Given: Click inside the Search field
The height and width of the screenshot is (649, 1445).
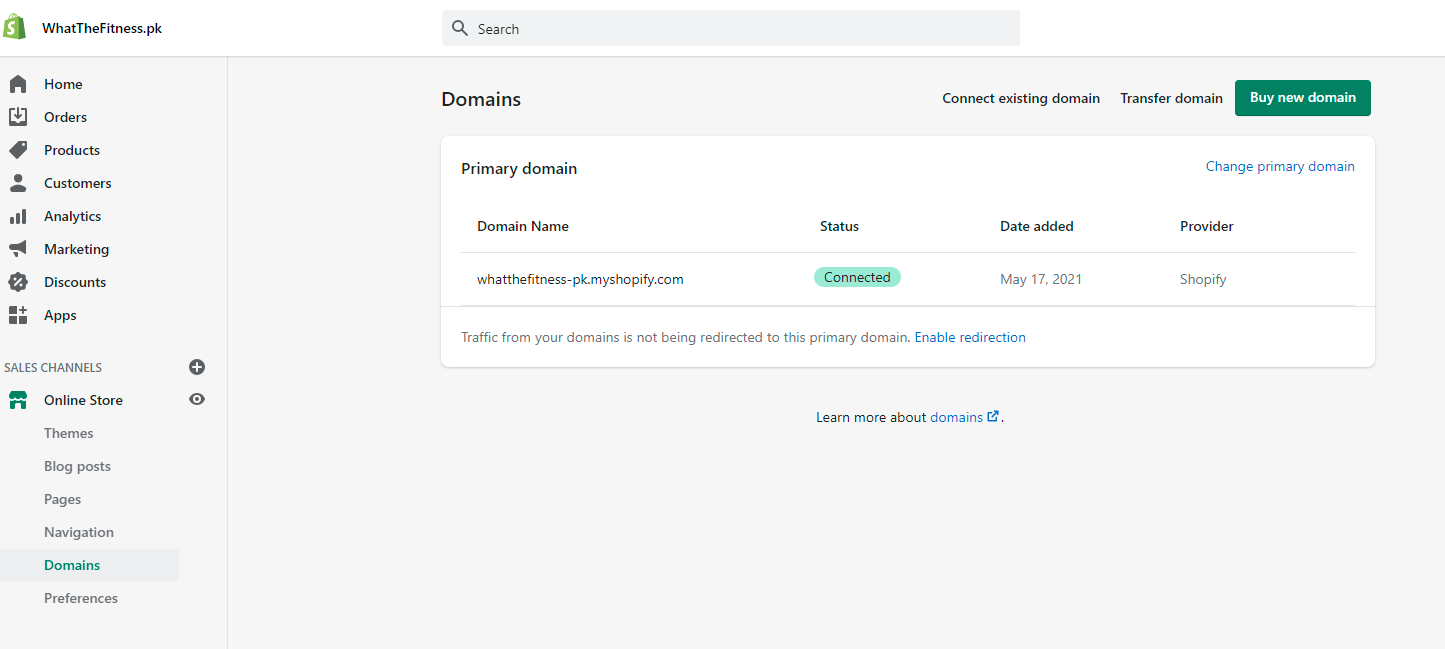Looking at the screenshot, I should [730, 28].
